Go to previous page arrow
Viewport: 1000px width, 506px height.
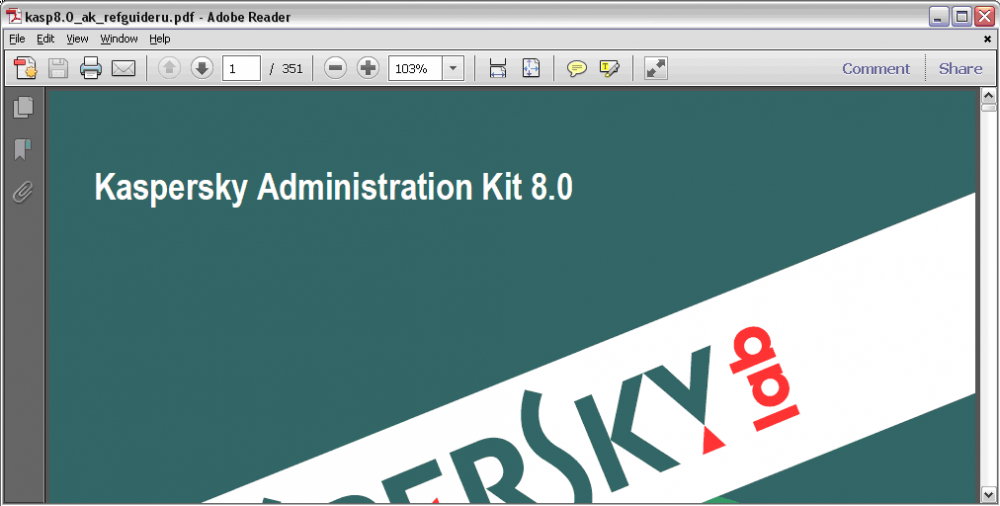(x=169, y=68)
